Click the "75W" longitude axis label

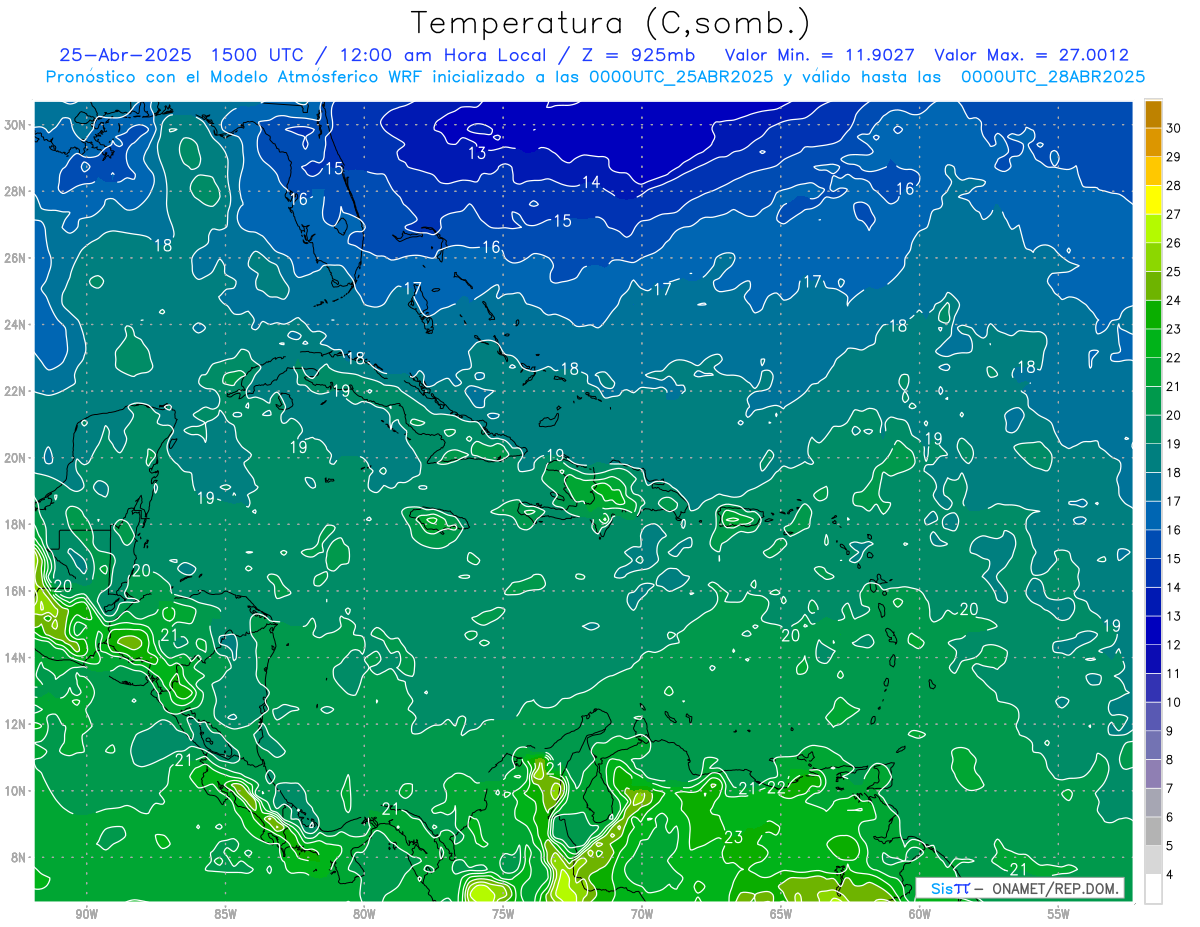click(503, 914)
